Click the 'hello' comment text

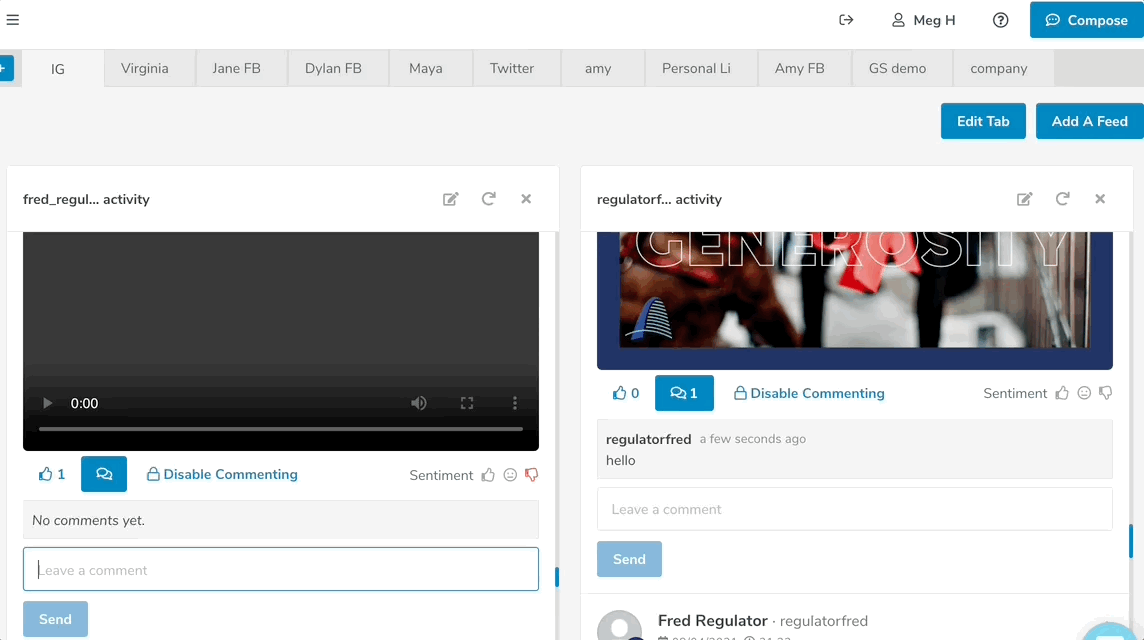click(620, 460)
